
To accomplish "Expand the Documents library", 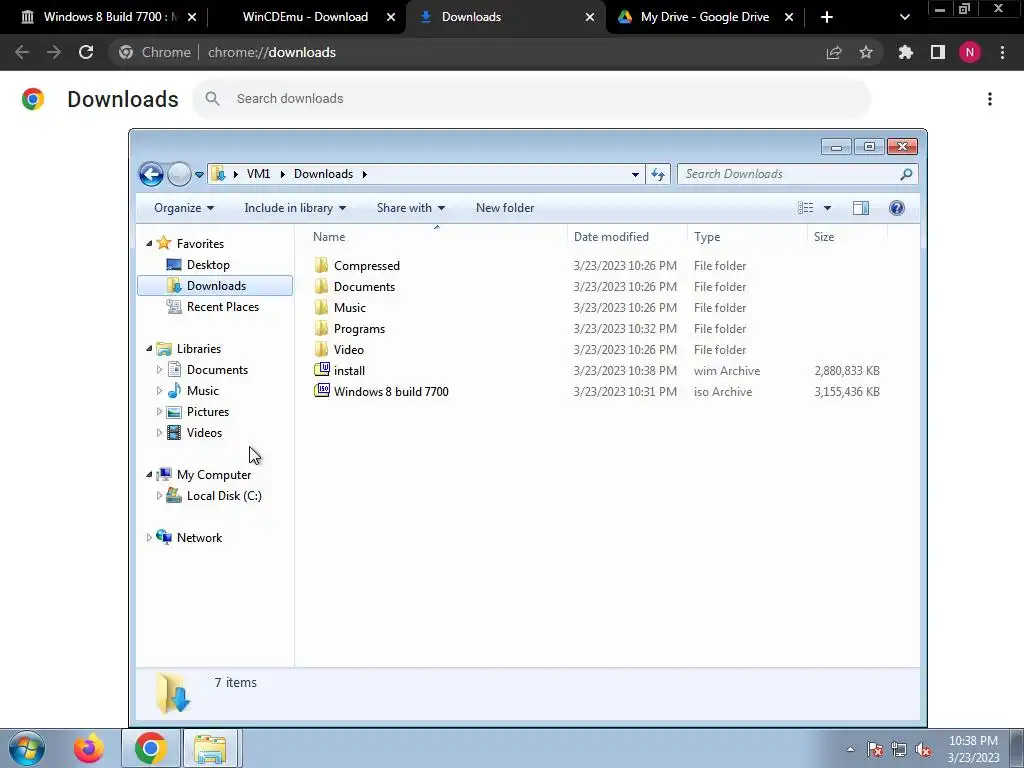I will point(159,370).
